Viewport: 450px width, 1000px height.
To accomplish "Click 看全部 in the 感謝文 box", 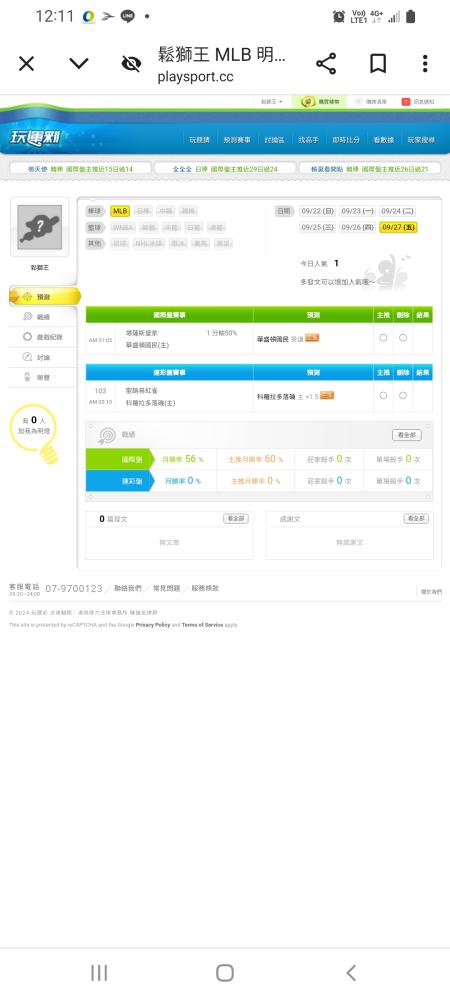I will click(x=416, y=518).
